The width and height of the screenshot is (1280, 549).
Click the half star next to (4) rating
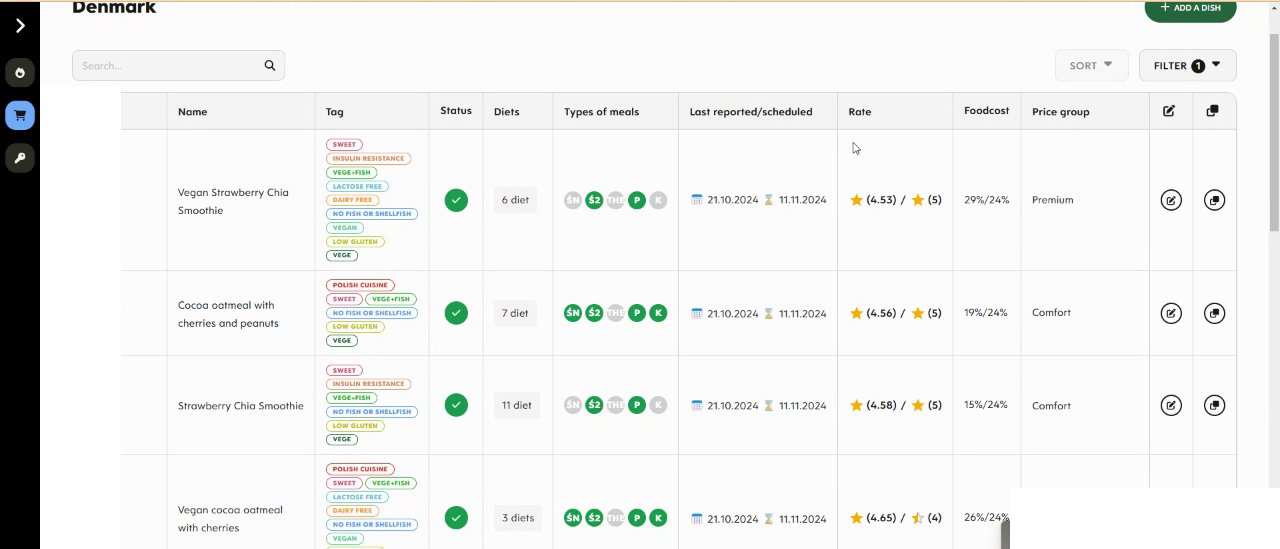coord(918,518)
